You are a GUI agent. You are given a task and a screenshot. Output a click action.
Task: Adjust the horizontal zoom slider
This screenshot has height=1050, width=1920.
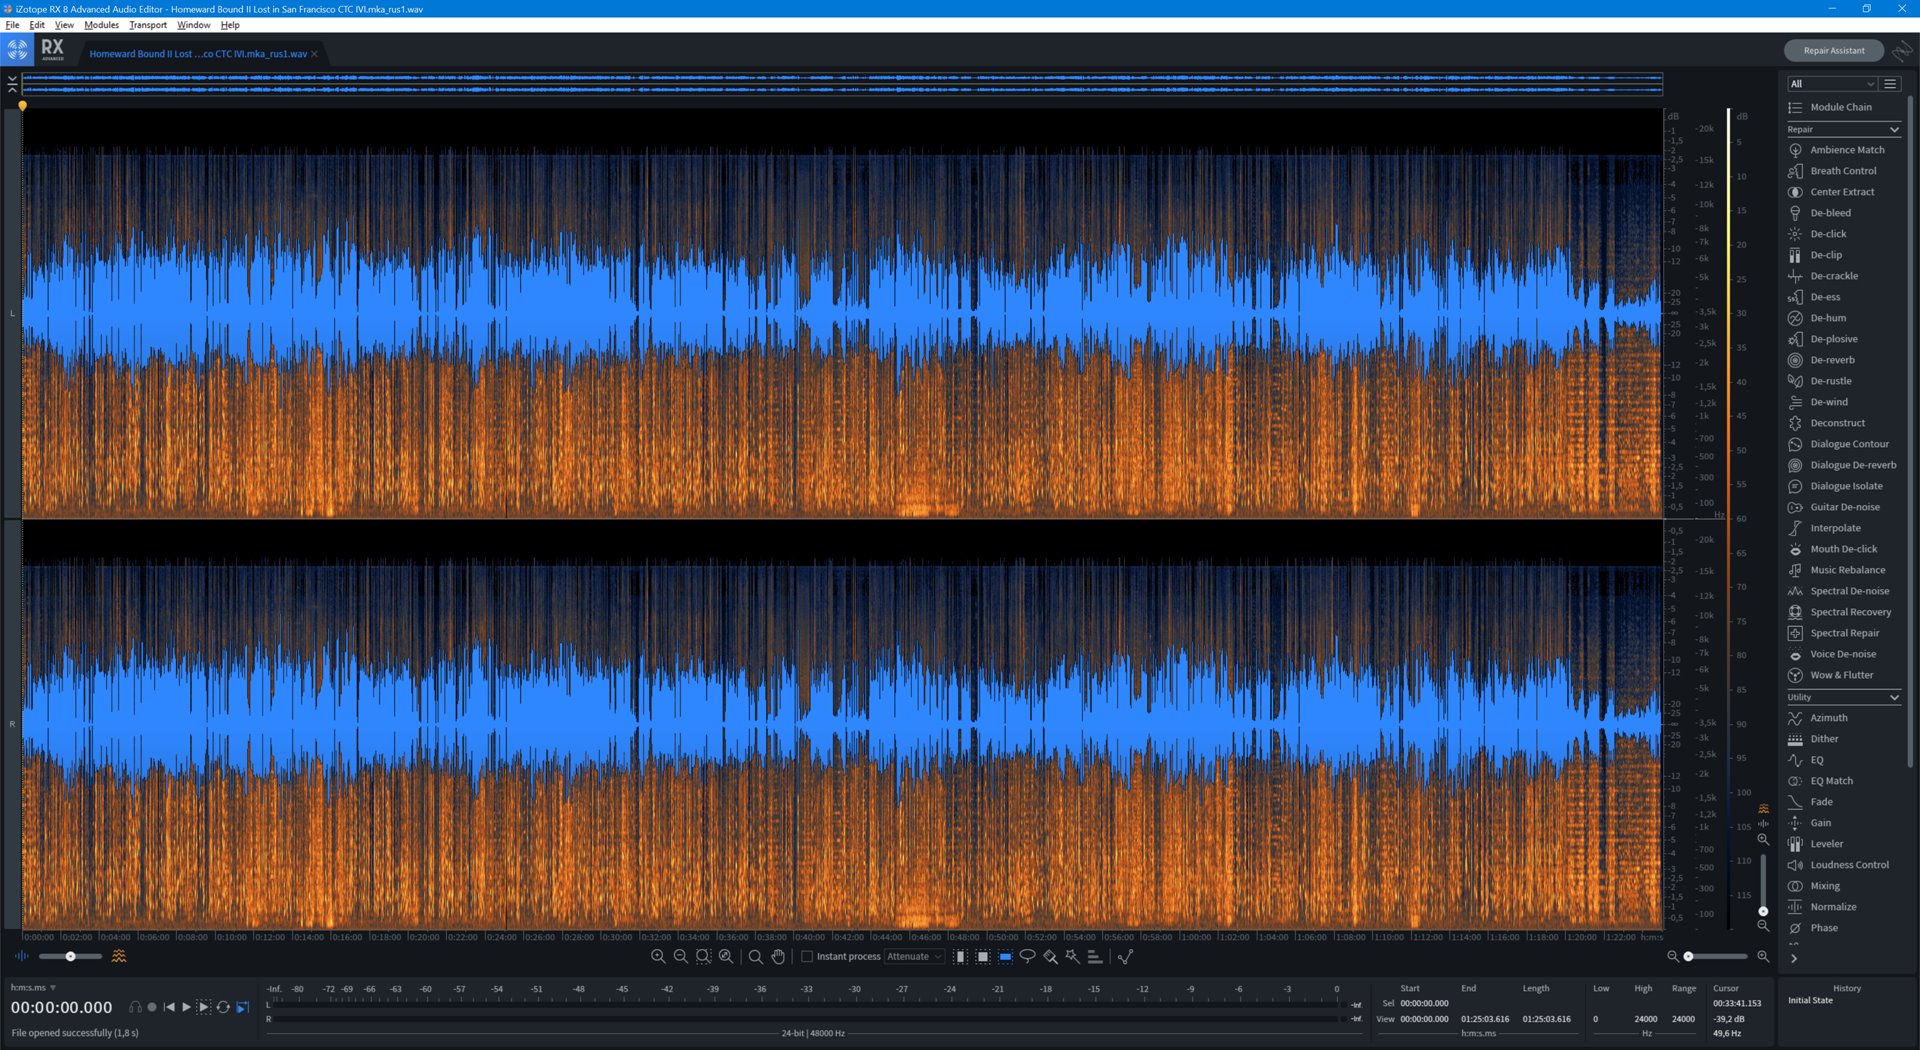point(1717,957)
